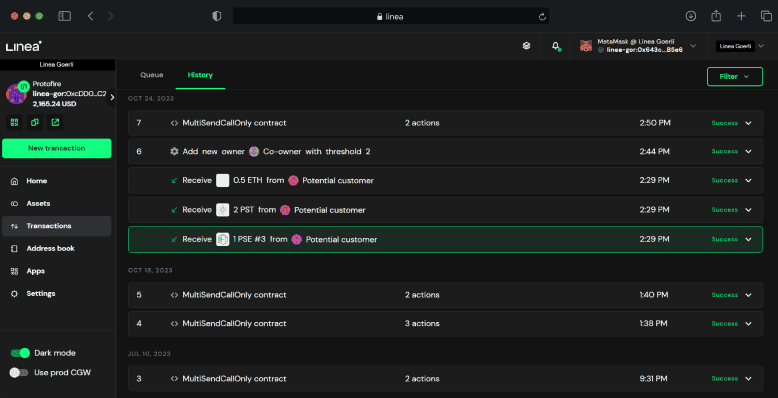Expand transaction 3 at 9:31 PM
The image size is (778, 398).
point(748,379)
